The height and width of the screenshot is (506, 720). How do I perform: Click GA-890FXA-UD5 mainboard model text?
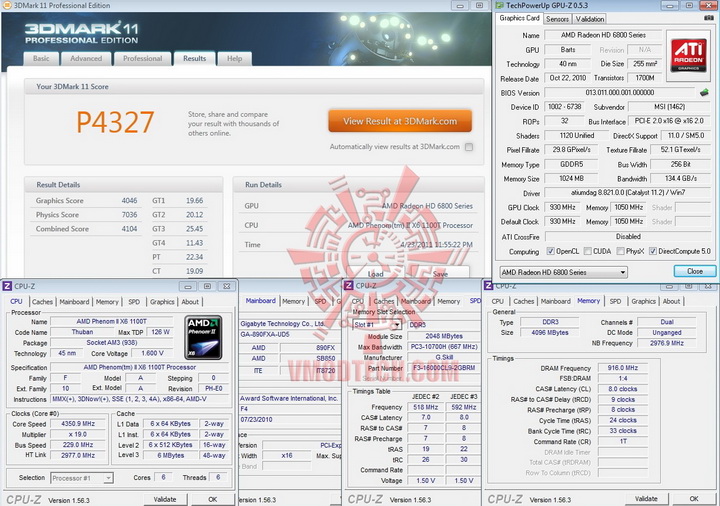(x=265, y=334)
